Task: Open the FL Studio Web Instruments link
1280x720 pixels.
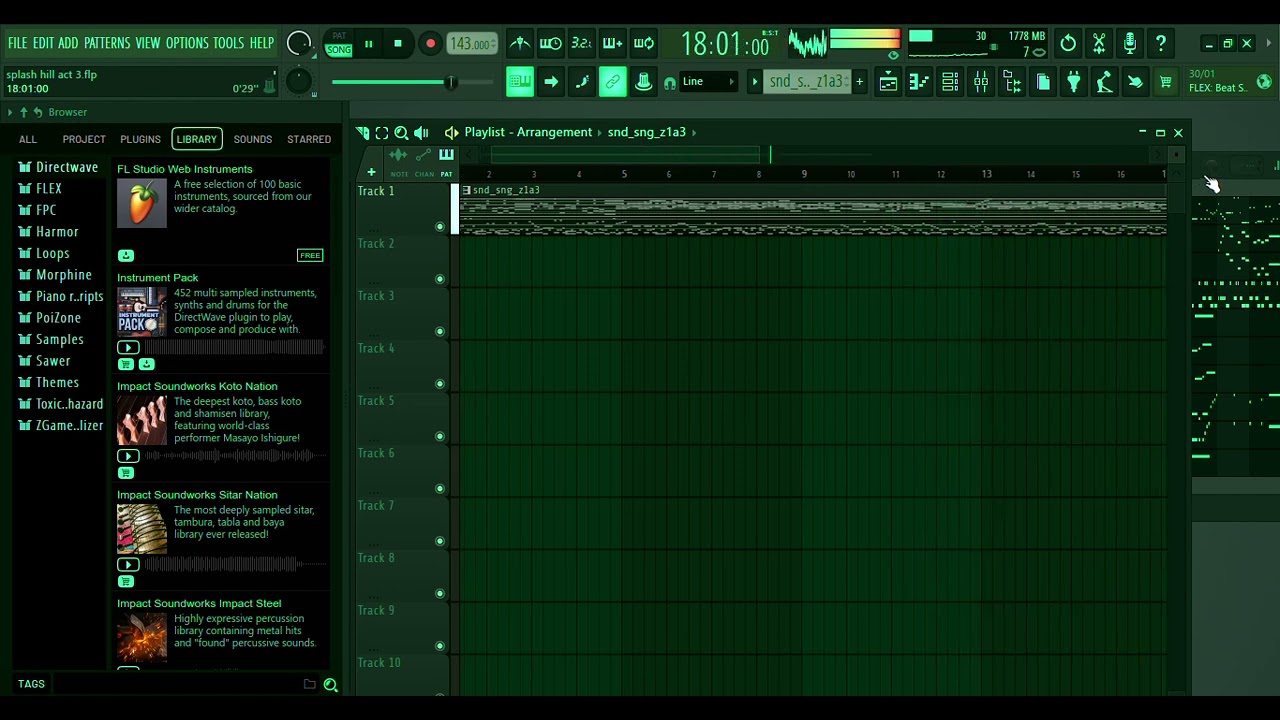Action: pyautogui.click(x=185, y=169)
